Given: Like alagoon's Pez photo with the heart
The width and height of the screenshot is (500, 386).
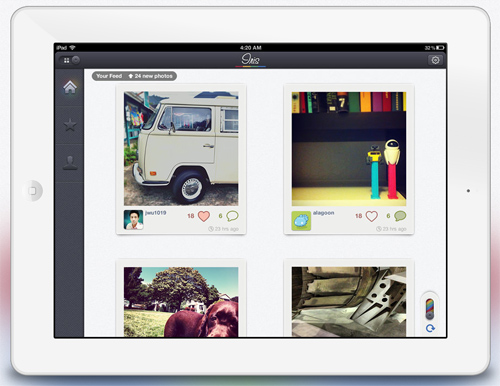Looking at the screenshot, I should click(372, 216).
